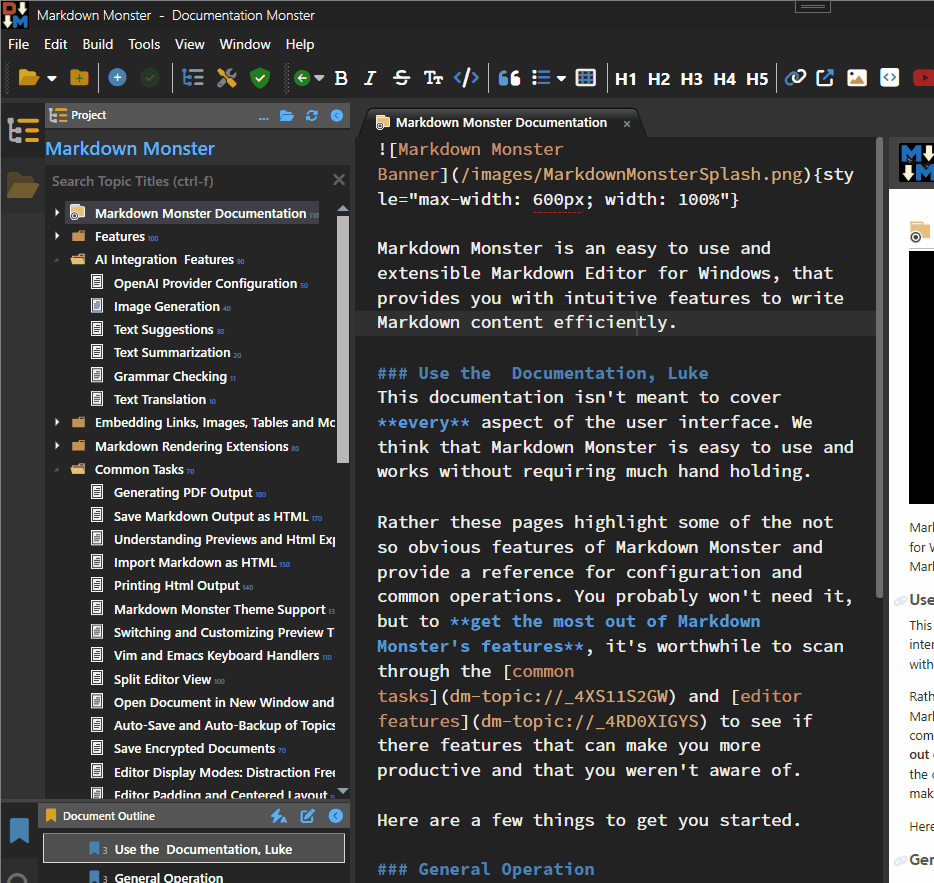
Task: Open the Help menu
Action: coord(300,45)
